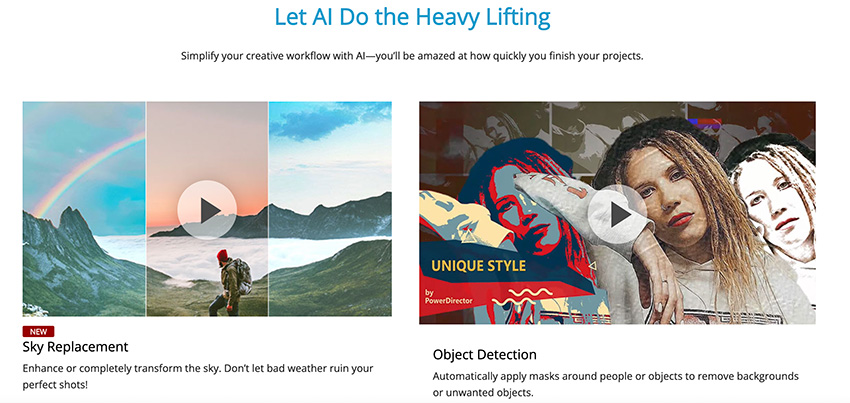
Task: Click the Object Detection description text
Action: click(616, 384)
